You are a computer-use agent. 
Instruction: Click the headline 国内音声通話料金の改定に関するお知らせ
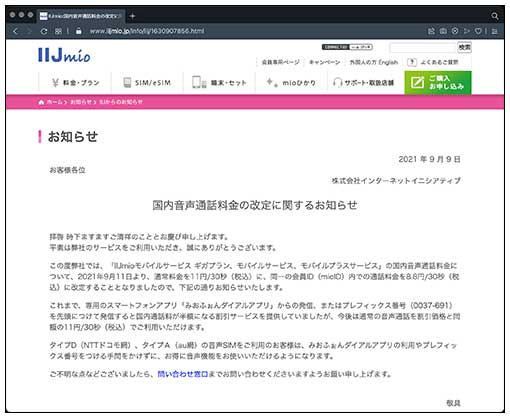click(255, 205)
